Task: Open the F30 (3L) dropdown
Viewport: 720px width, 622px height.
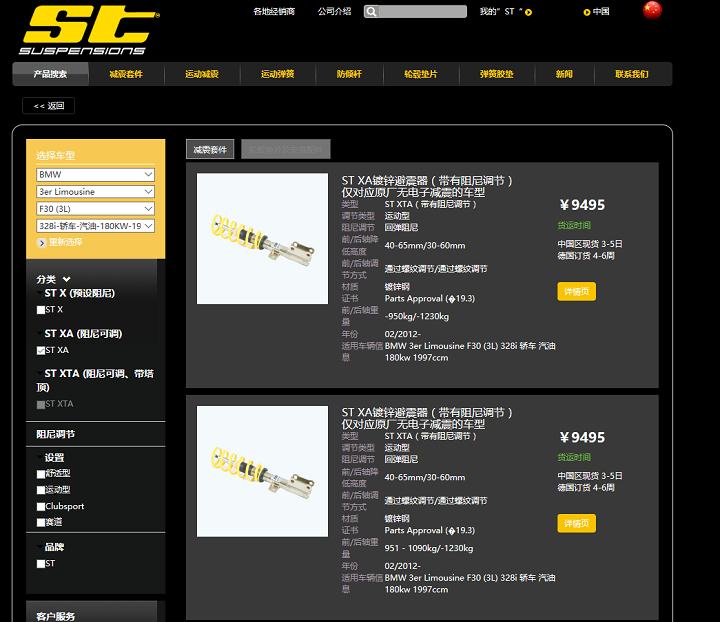Action: coord(96,209)
